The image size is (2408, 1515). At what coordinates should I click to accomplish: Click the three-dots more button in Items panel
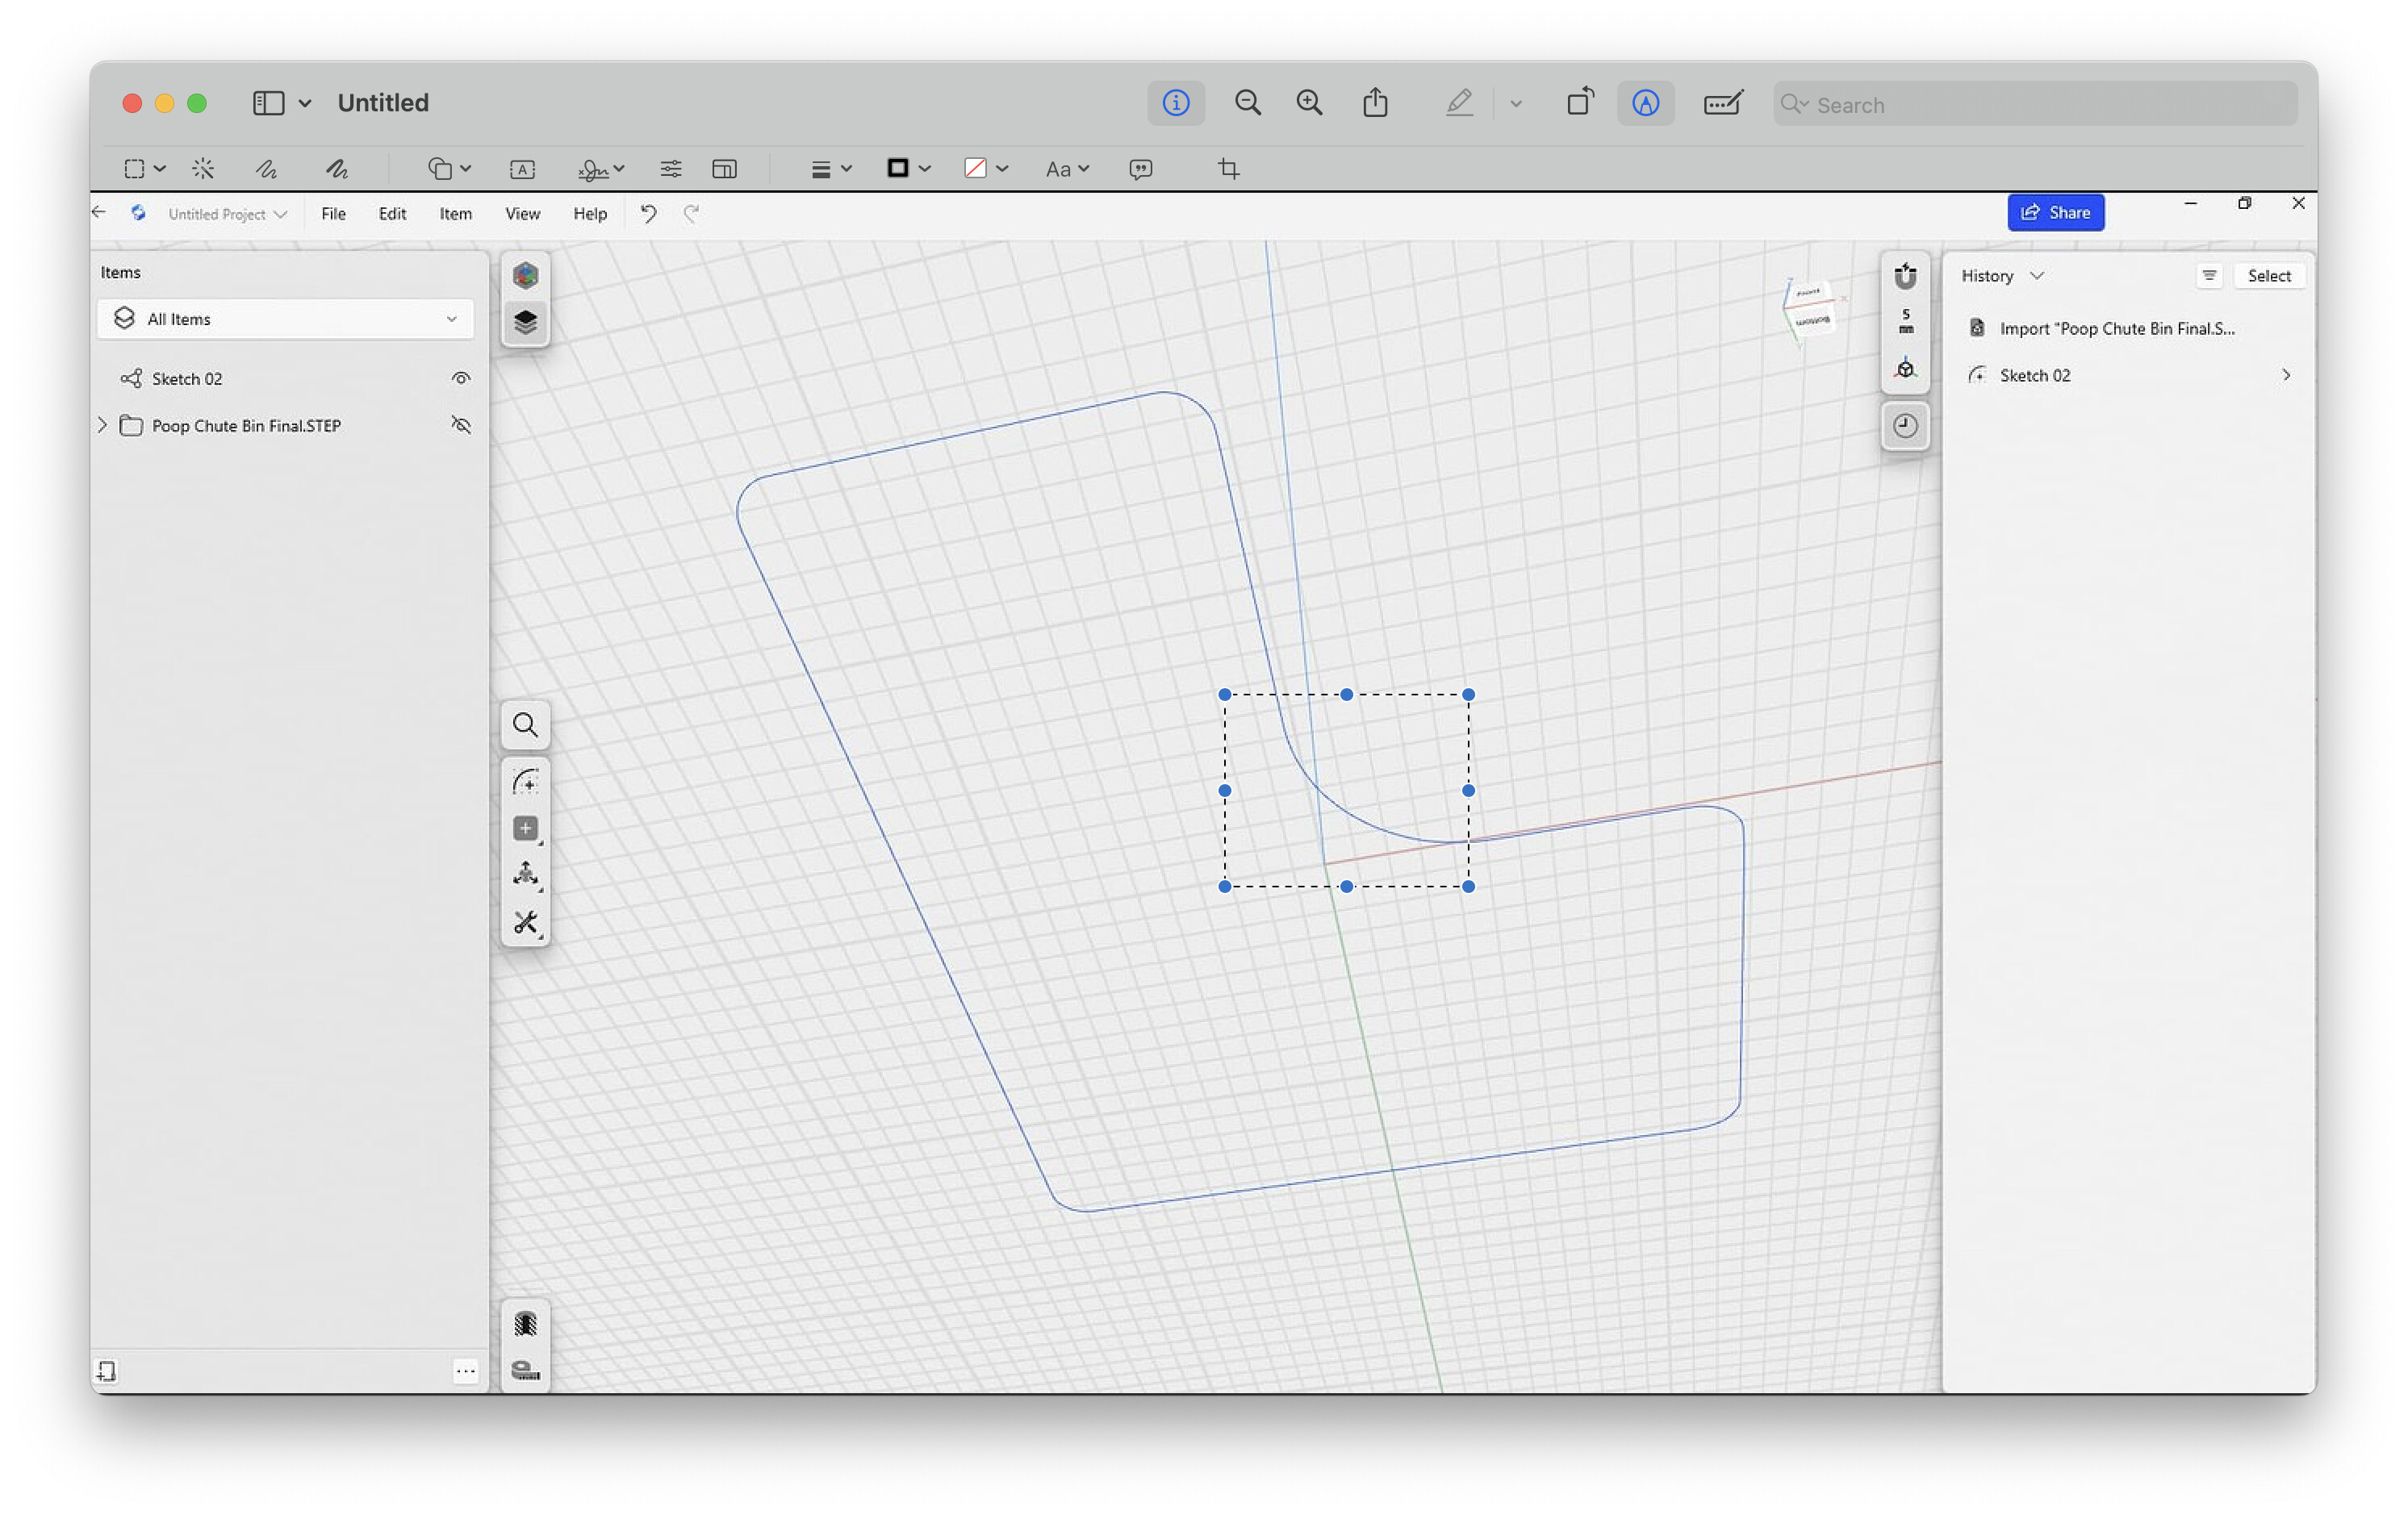[465, 1371]
